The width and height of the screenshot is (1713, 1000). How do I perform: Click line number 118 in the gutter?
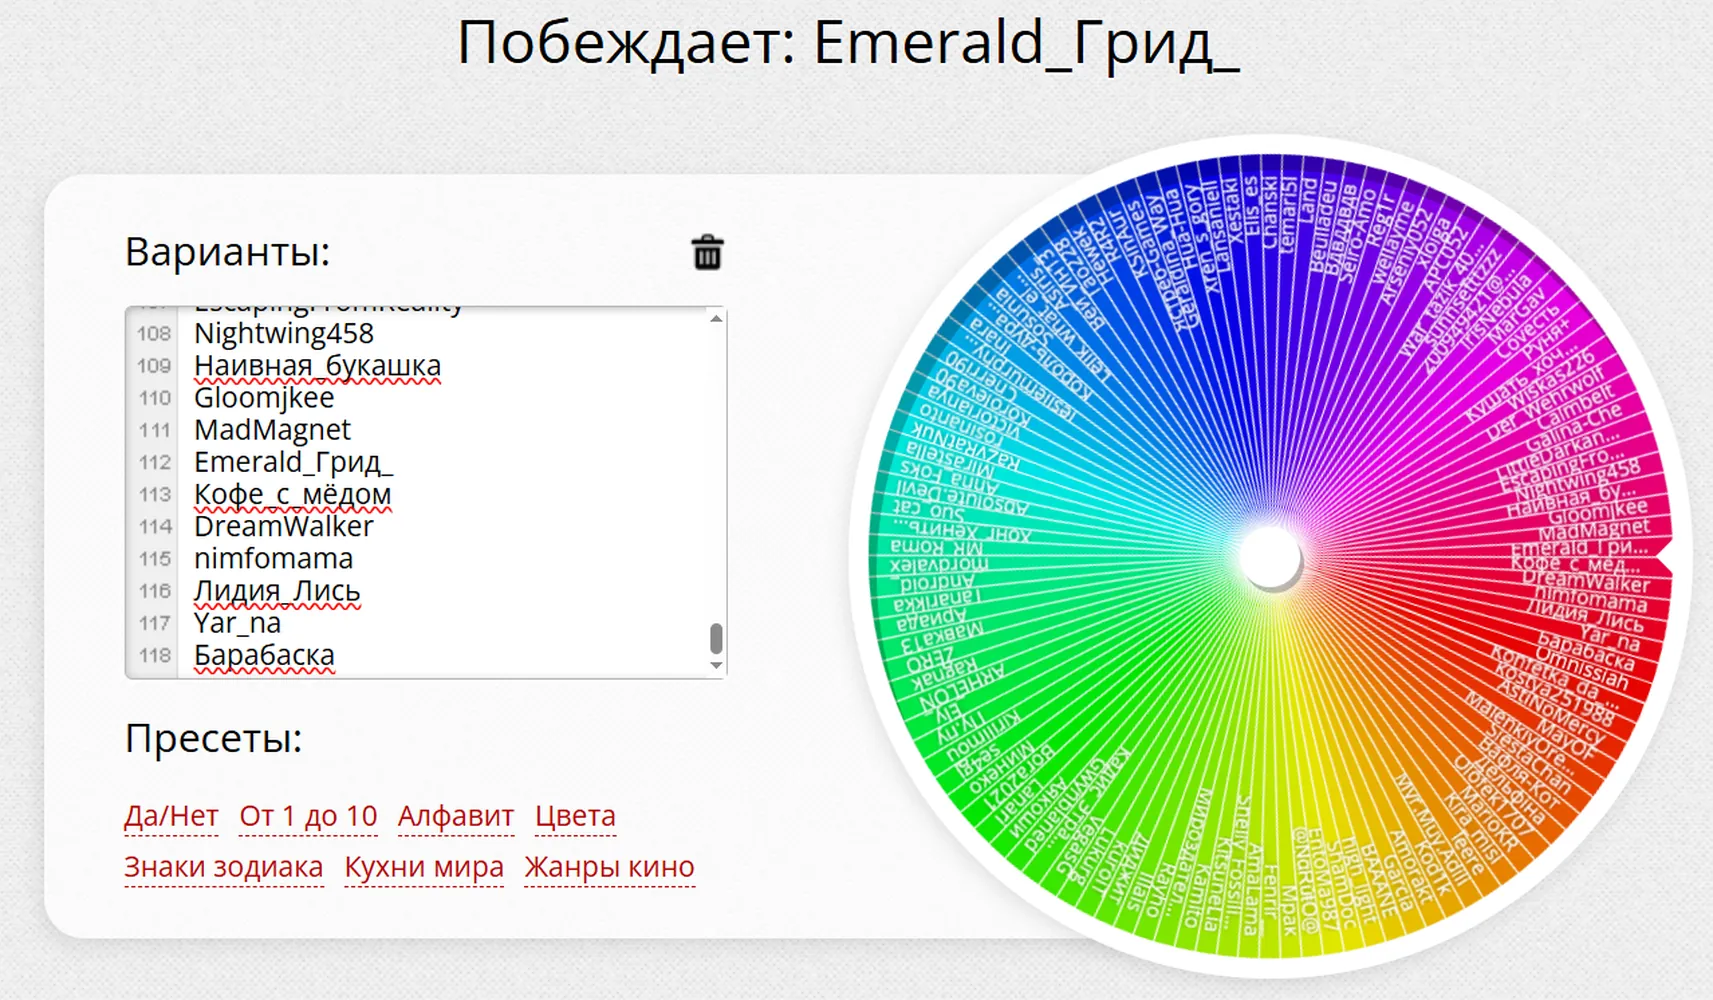click(x=155, y=655)
